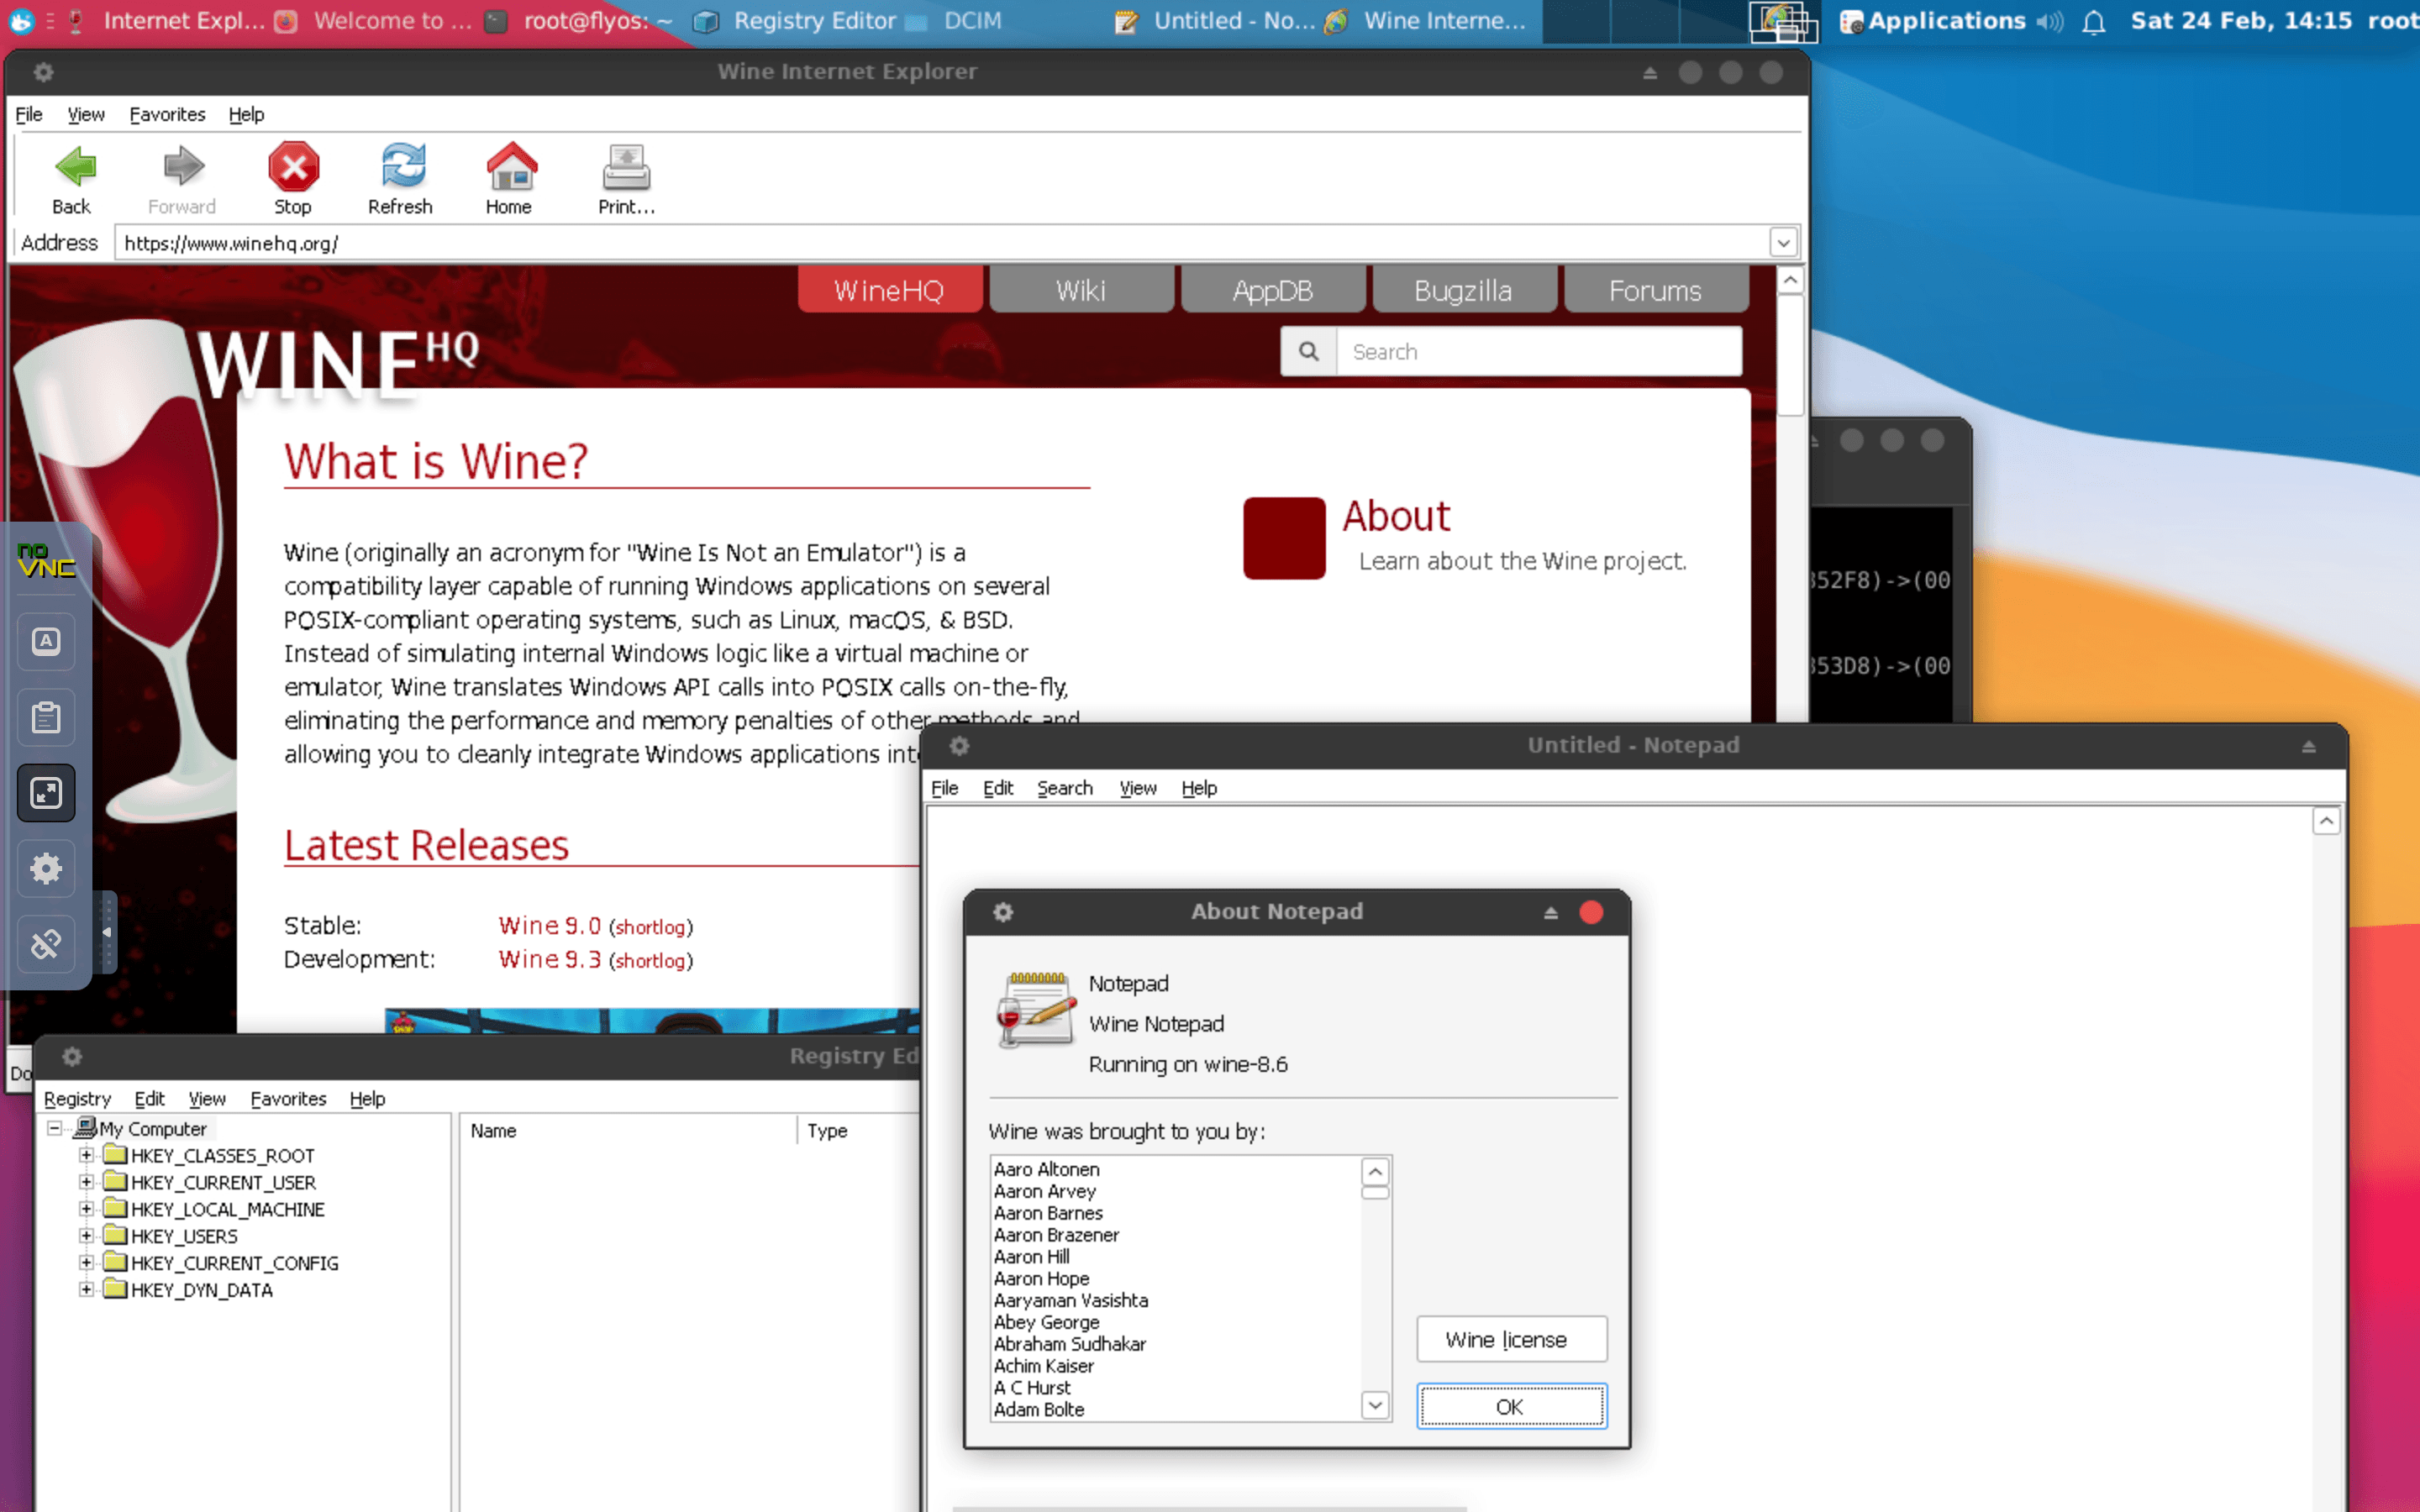This screenshot has width=2420, height=1512.
Task: Open the Wine 9.3 development link
Action: tap(550, 959)
